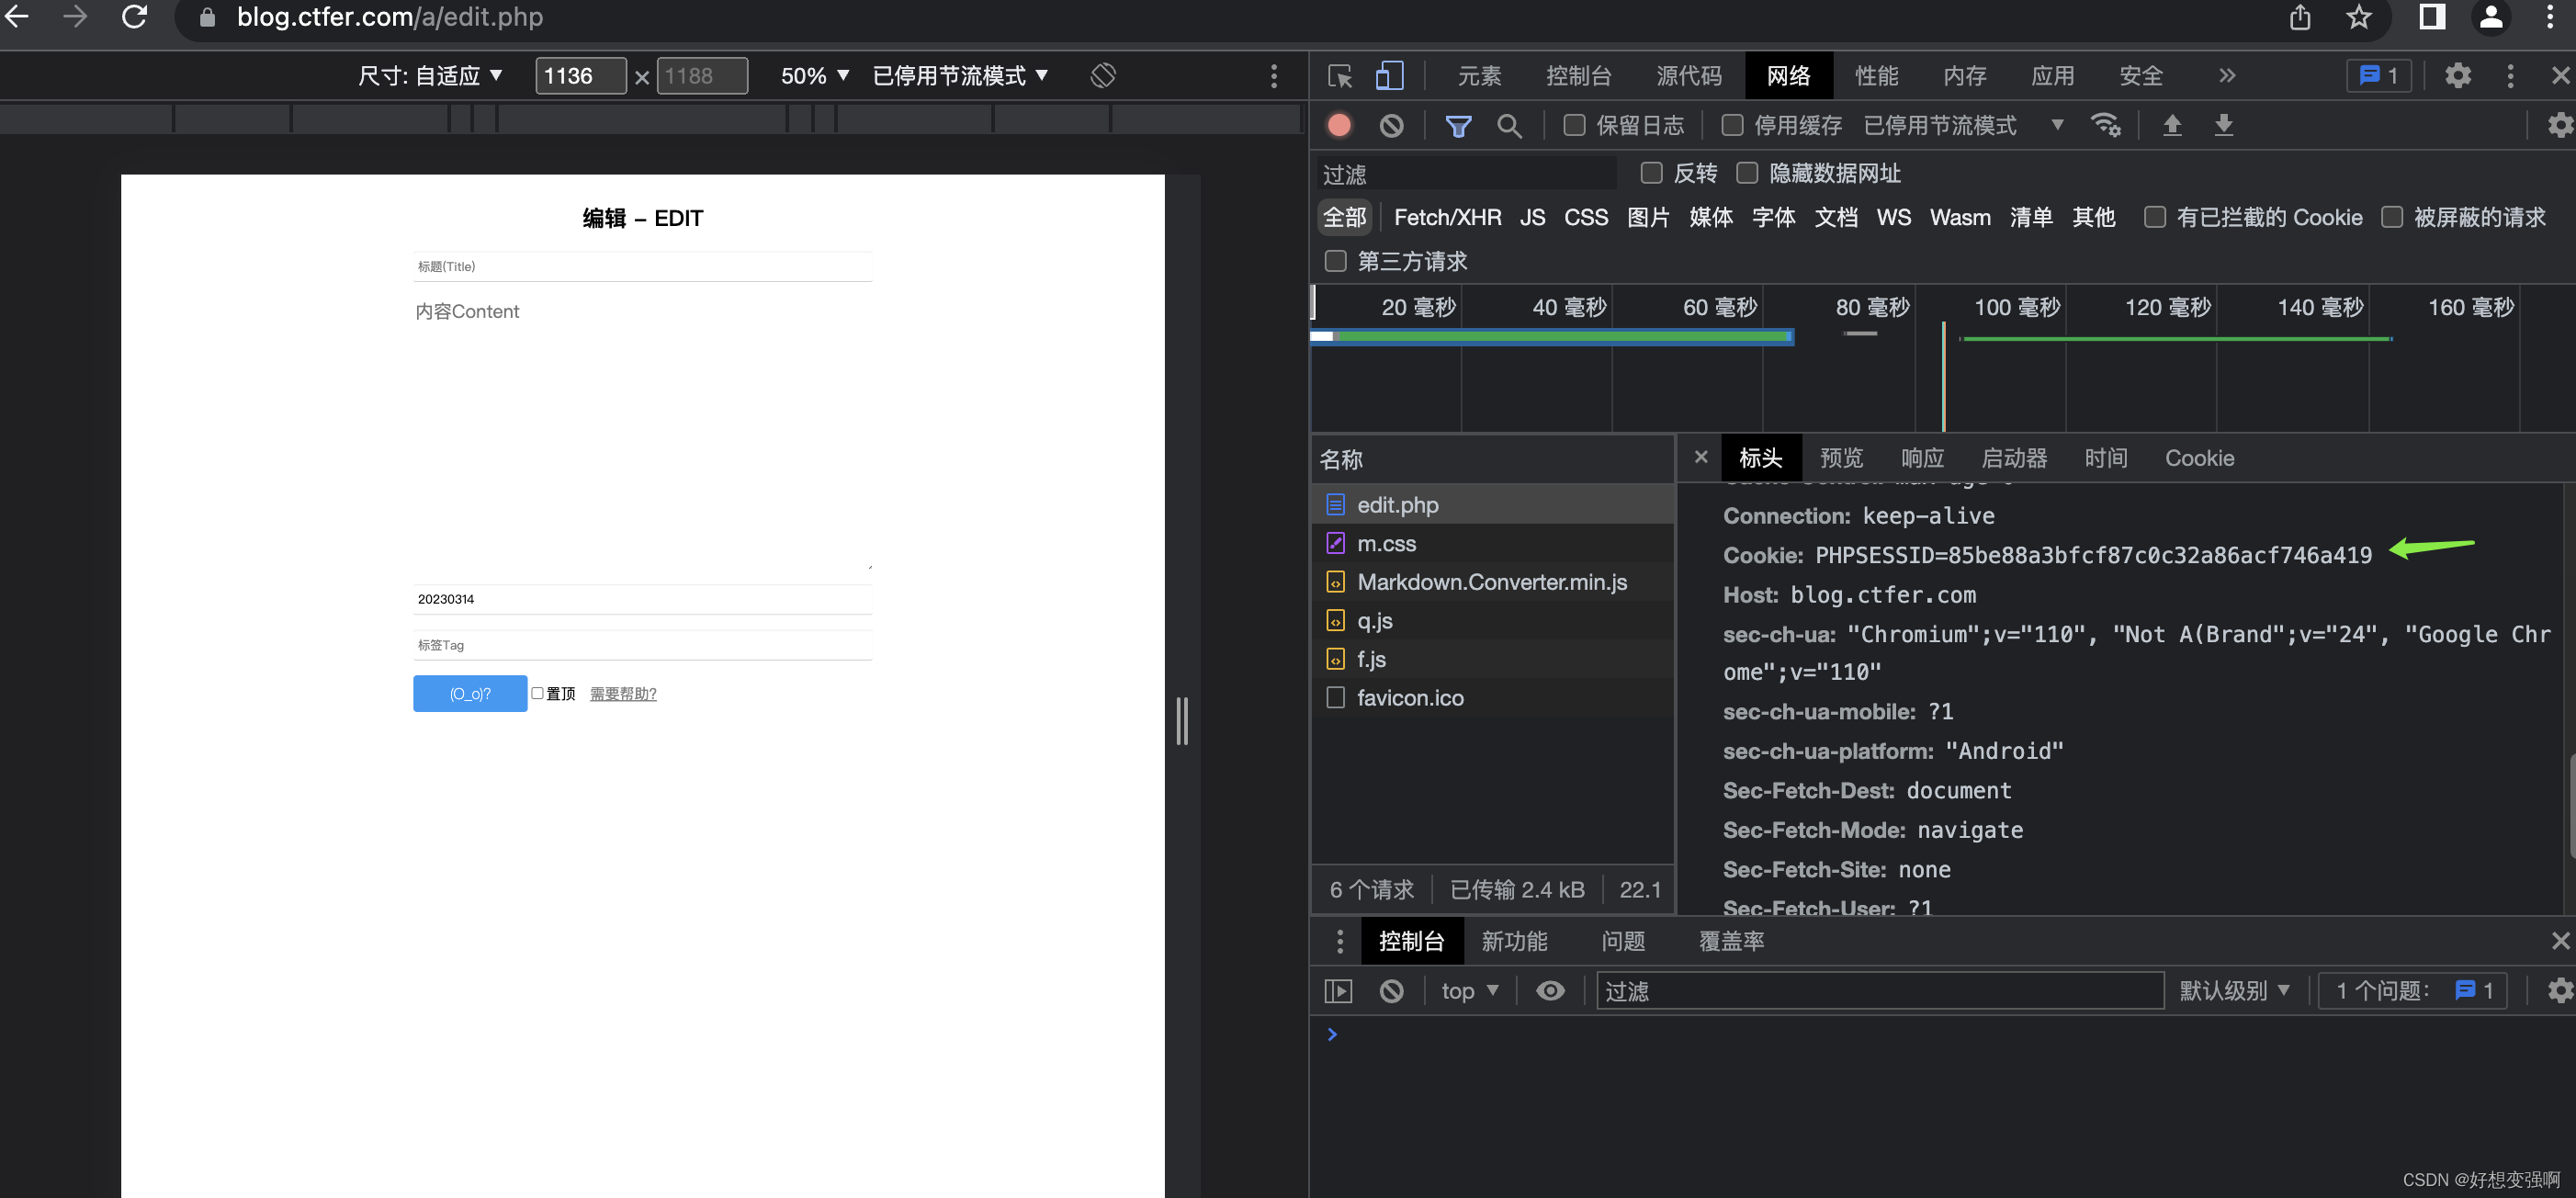The image size is (2576, 1198).
Task: Stop recording network log
Action: click(x=1339, y=125)
